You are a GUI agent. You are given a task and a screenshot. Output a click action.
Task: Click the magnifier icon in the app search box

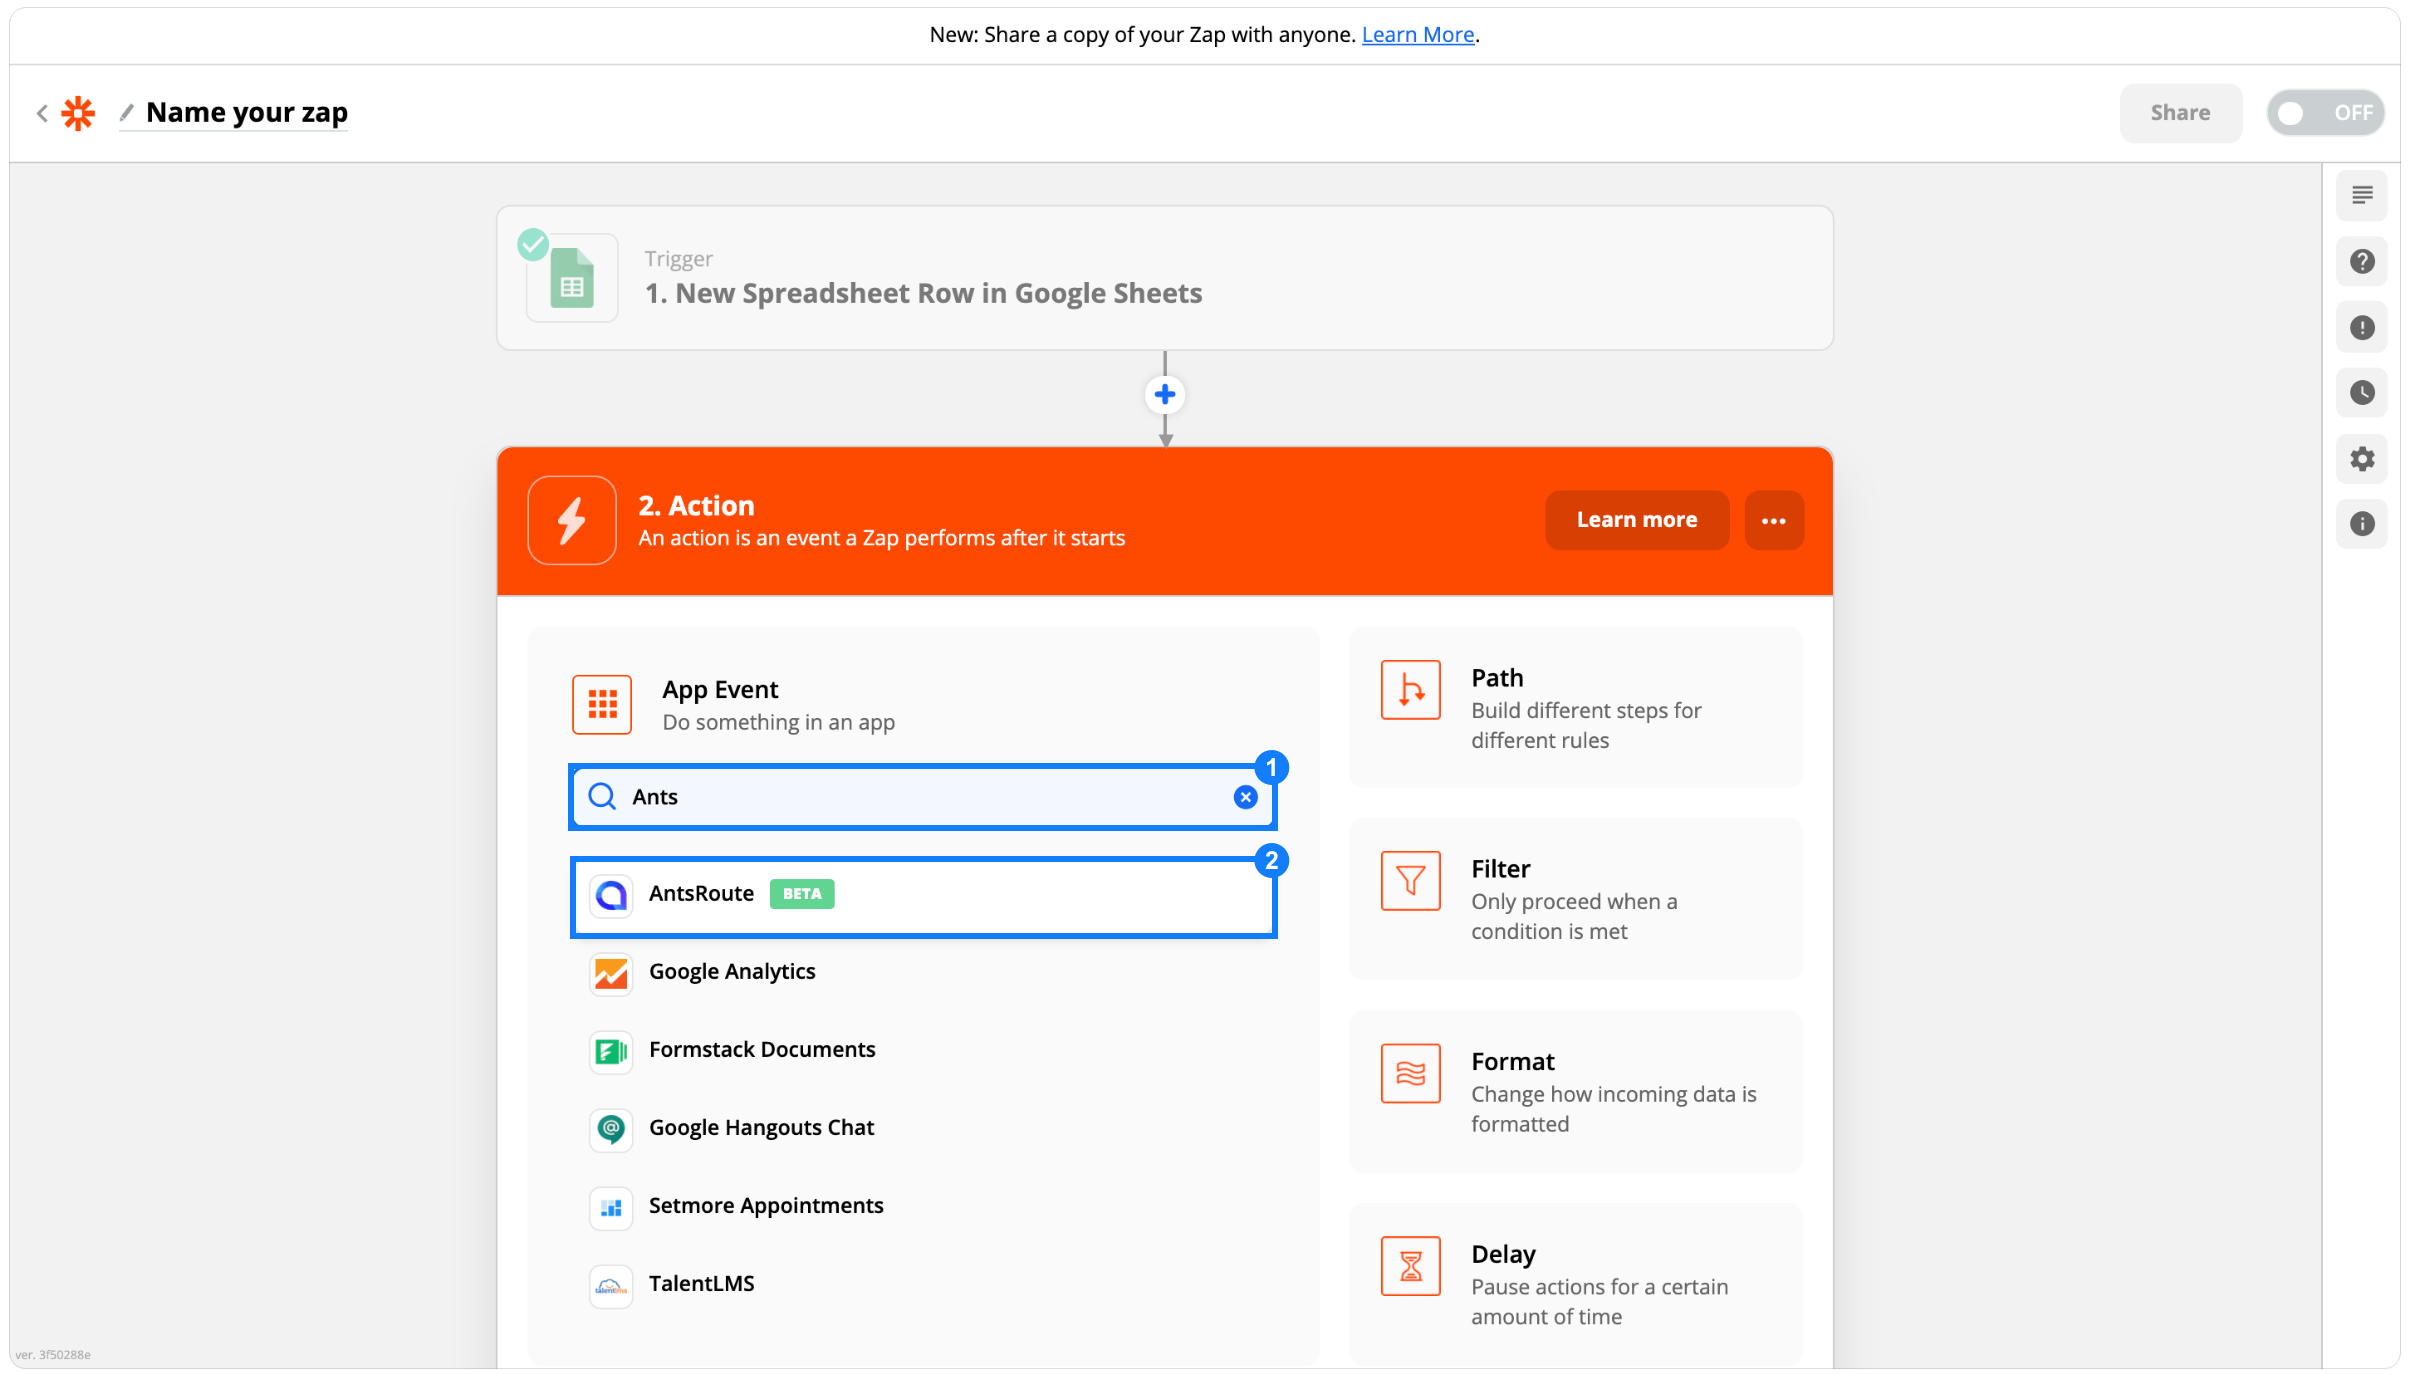602,797
